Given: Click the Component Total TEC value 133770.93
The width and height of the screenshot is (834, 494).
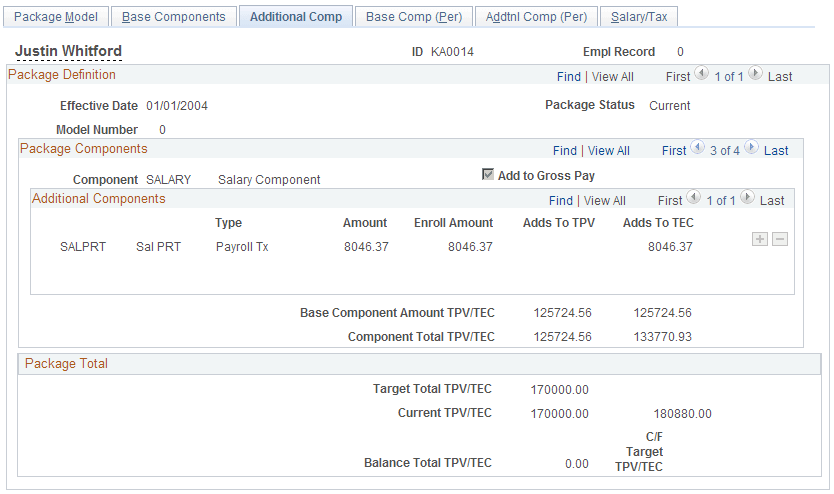Looking at the screenshot, I should (x=663, y=337).
